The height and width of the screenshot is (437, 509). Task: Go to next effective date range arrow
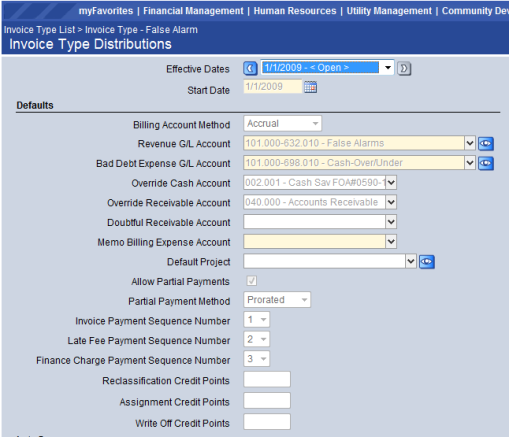pos(404,68)
